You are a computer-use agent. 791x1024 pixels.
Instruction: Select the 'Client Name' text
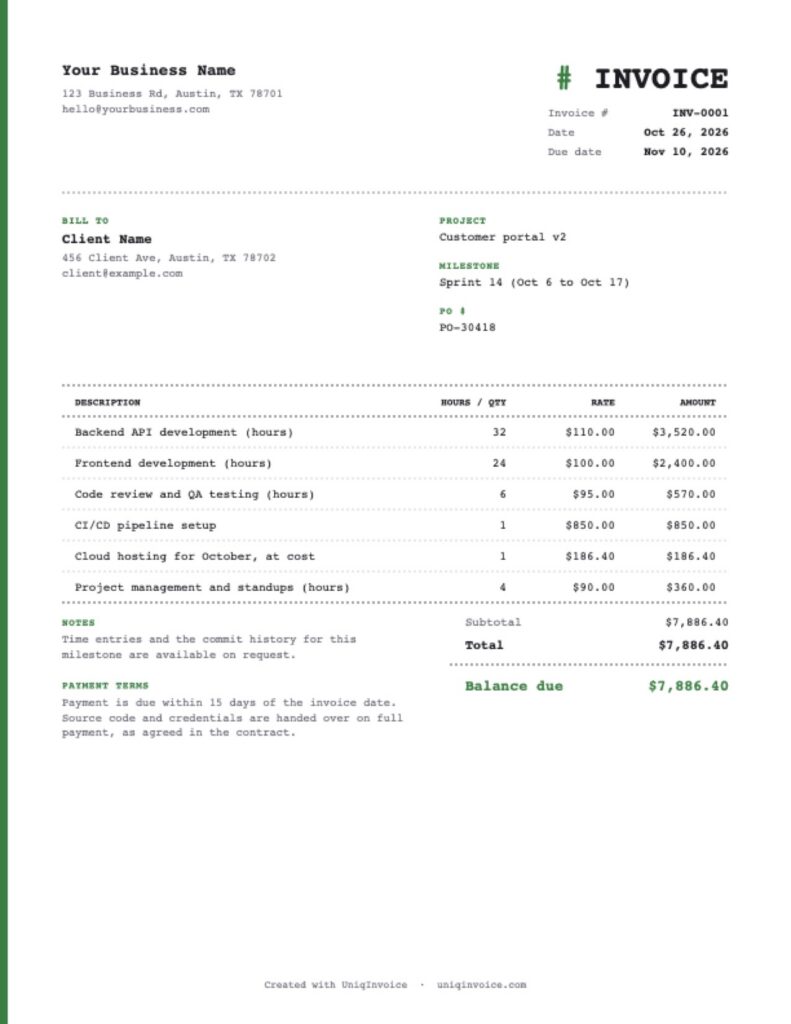click(x=106, y=239)
